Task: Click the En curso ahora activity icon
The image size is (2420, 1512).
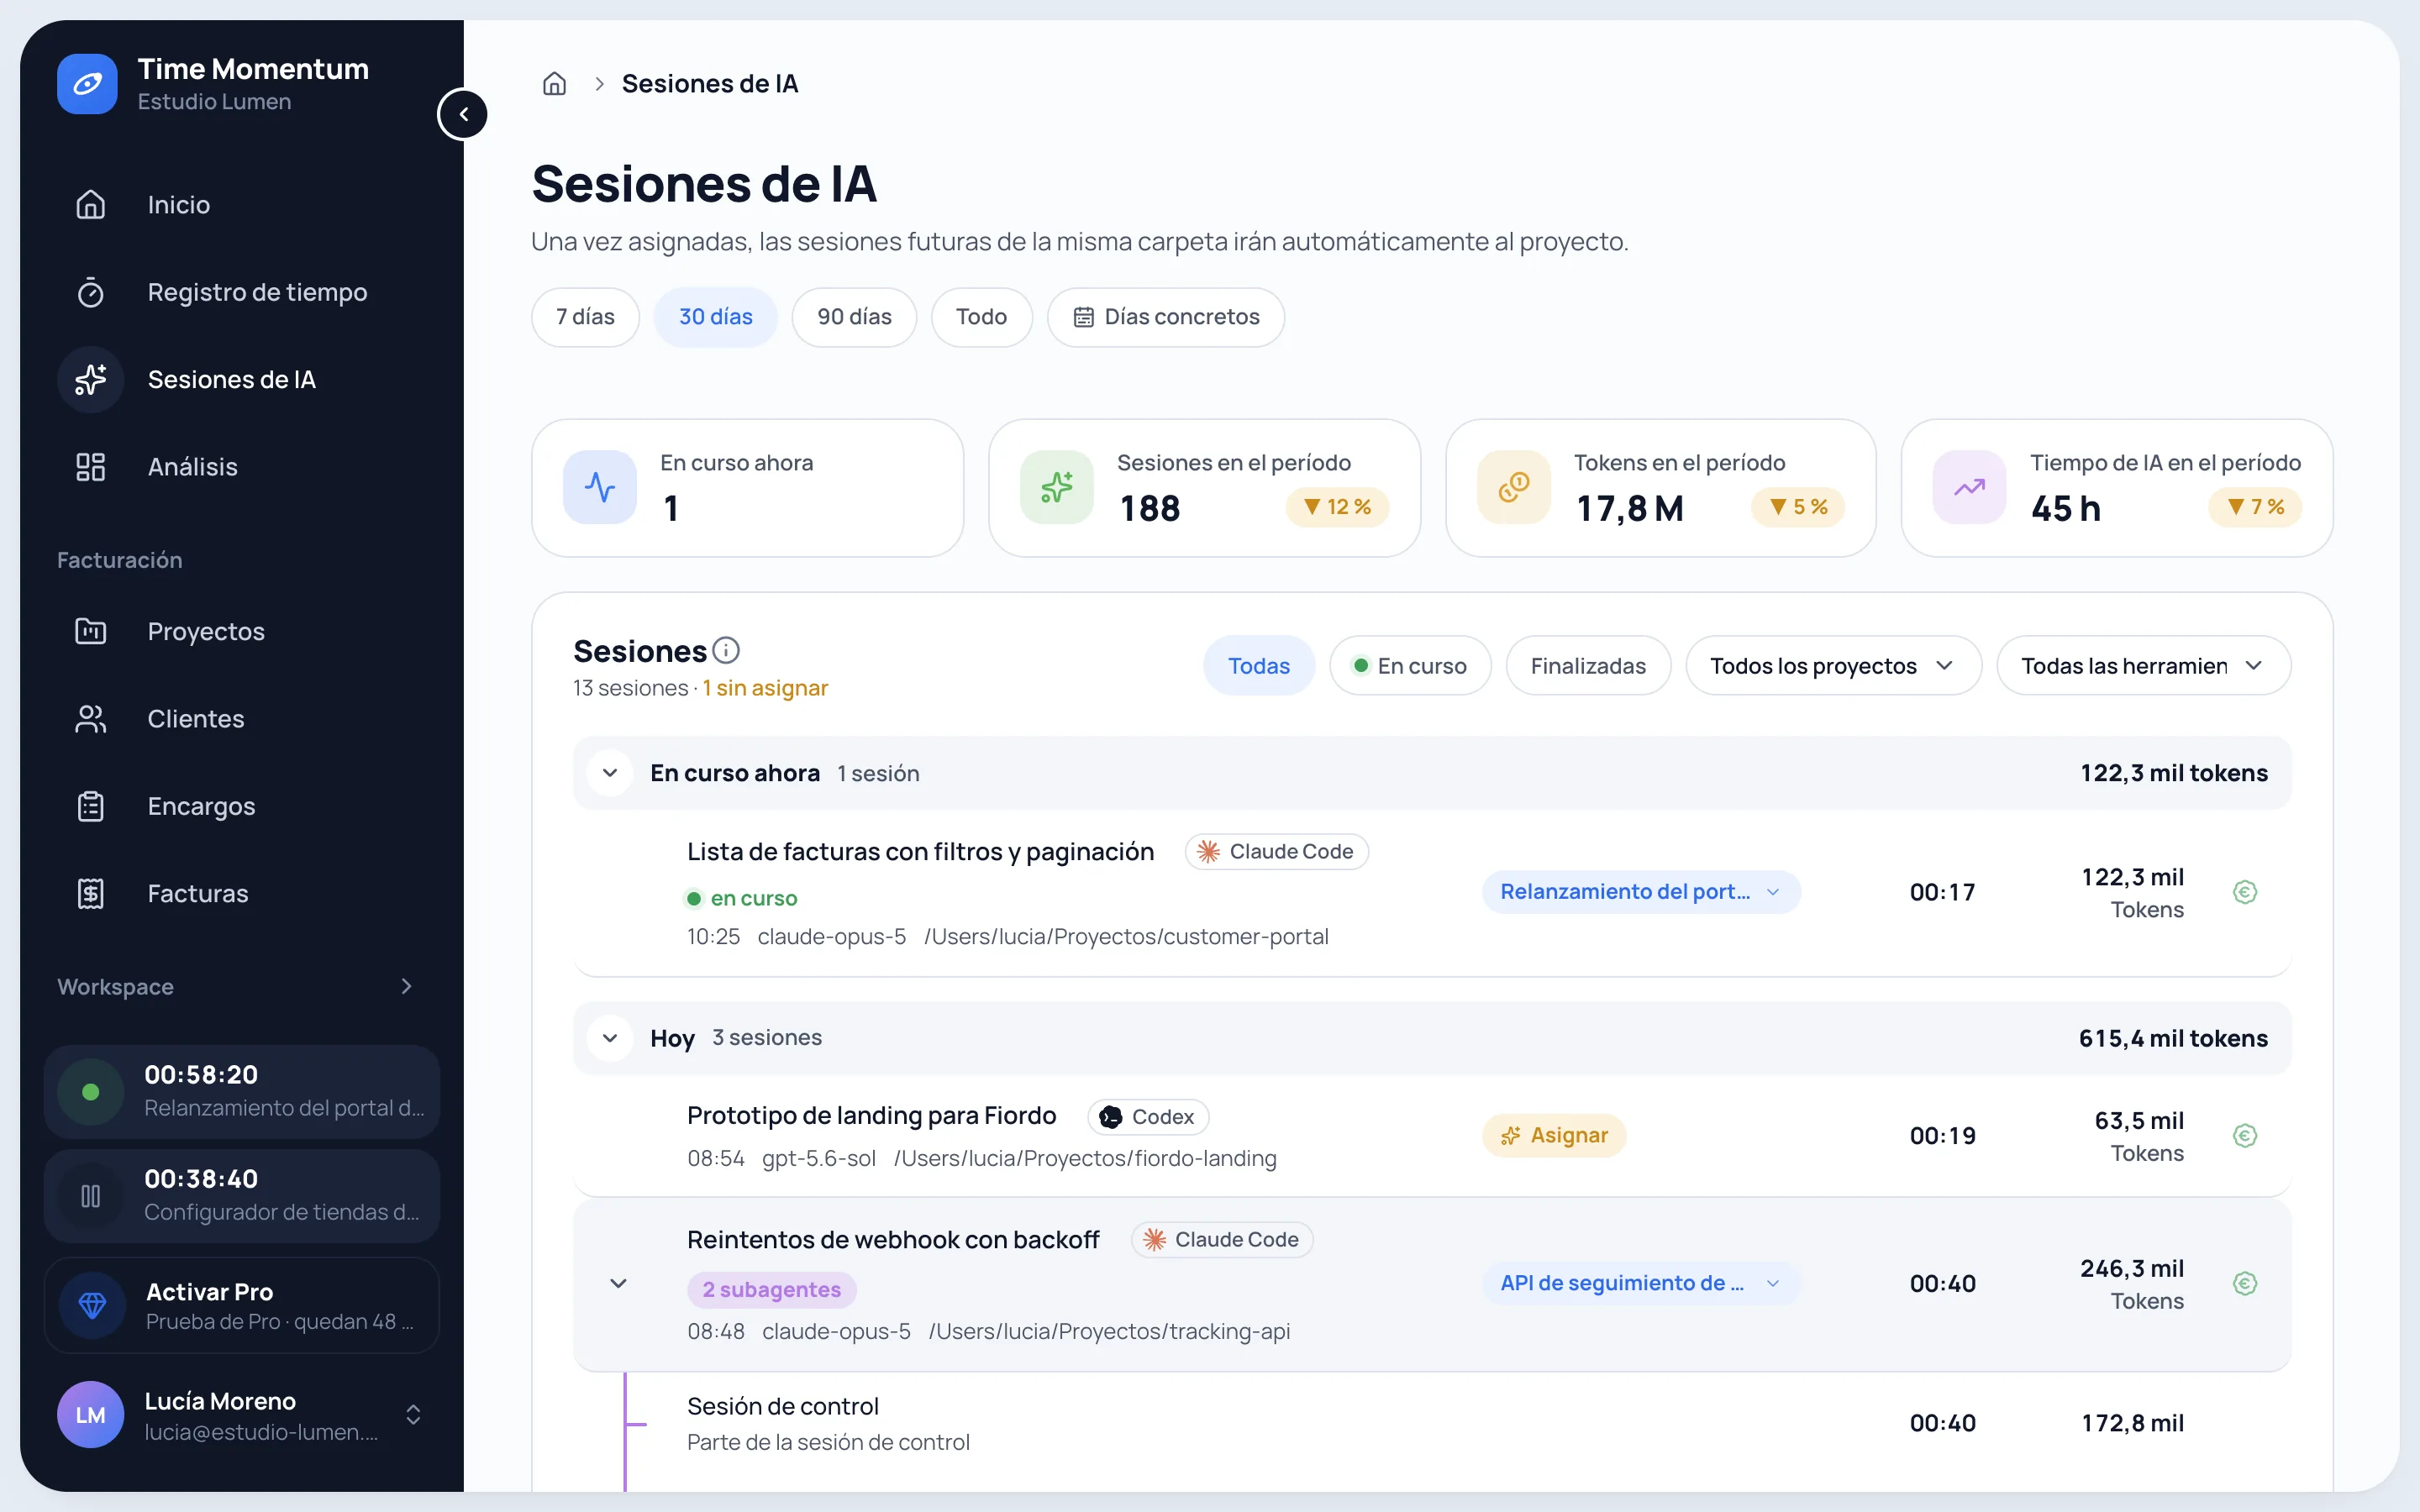Action: pos(600,488)
